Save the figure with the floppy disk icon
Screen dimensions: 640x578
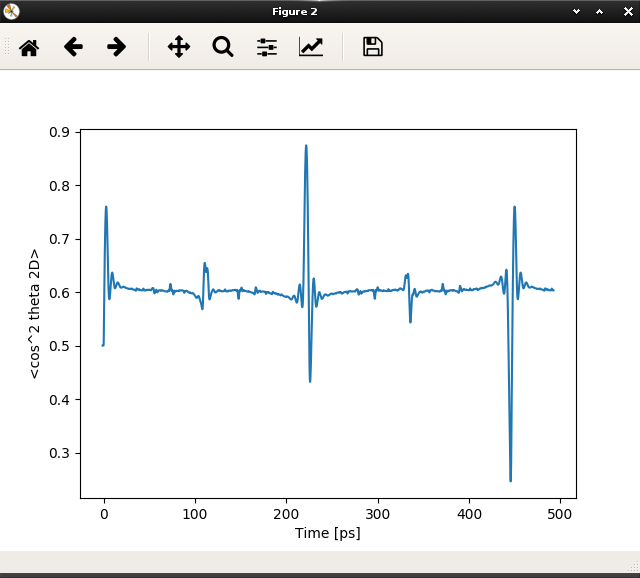(x=373, y=47)
